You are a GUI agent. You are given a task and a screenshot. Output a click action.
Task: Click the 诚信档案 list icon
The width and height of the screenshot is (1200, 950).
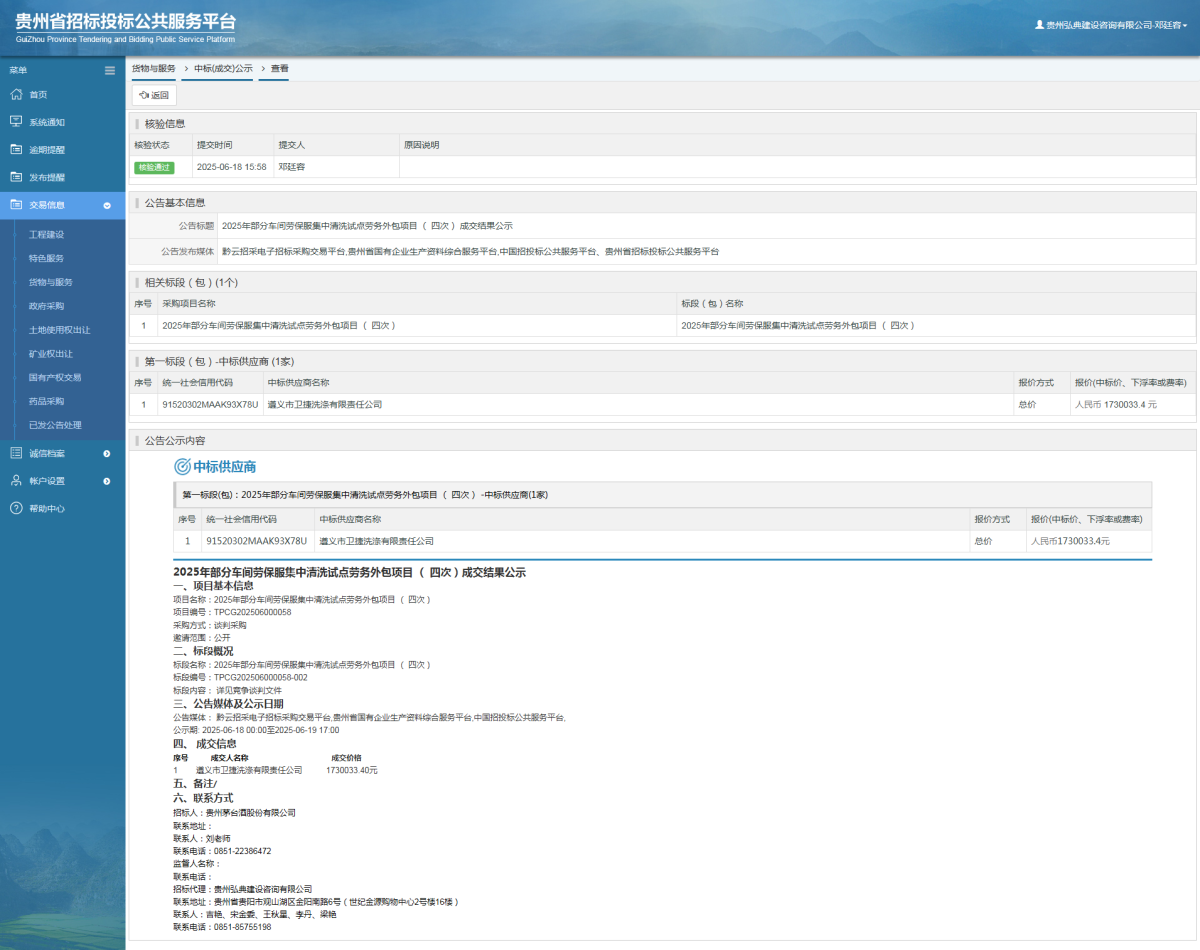coord(16,453)
